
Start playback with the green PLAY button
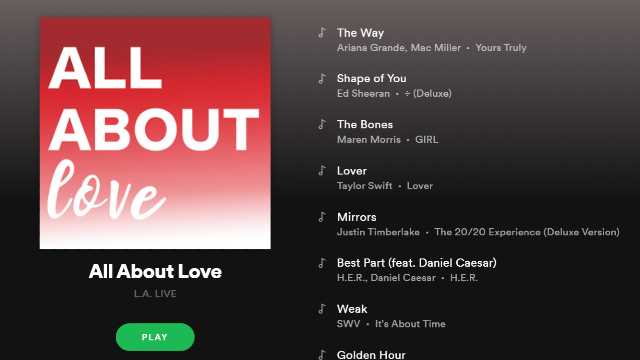155,337
